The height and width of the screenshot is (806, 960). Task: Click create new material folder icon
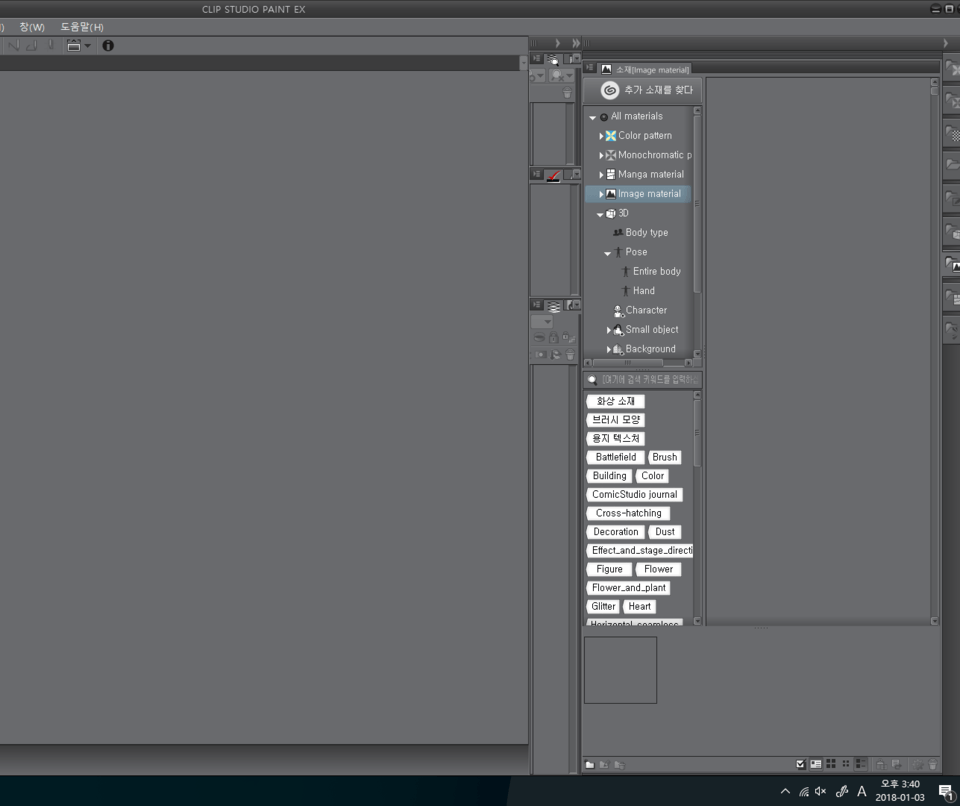click(590, 764)
